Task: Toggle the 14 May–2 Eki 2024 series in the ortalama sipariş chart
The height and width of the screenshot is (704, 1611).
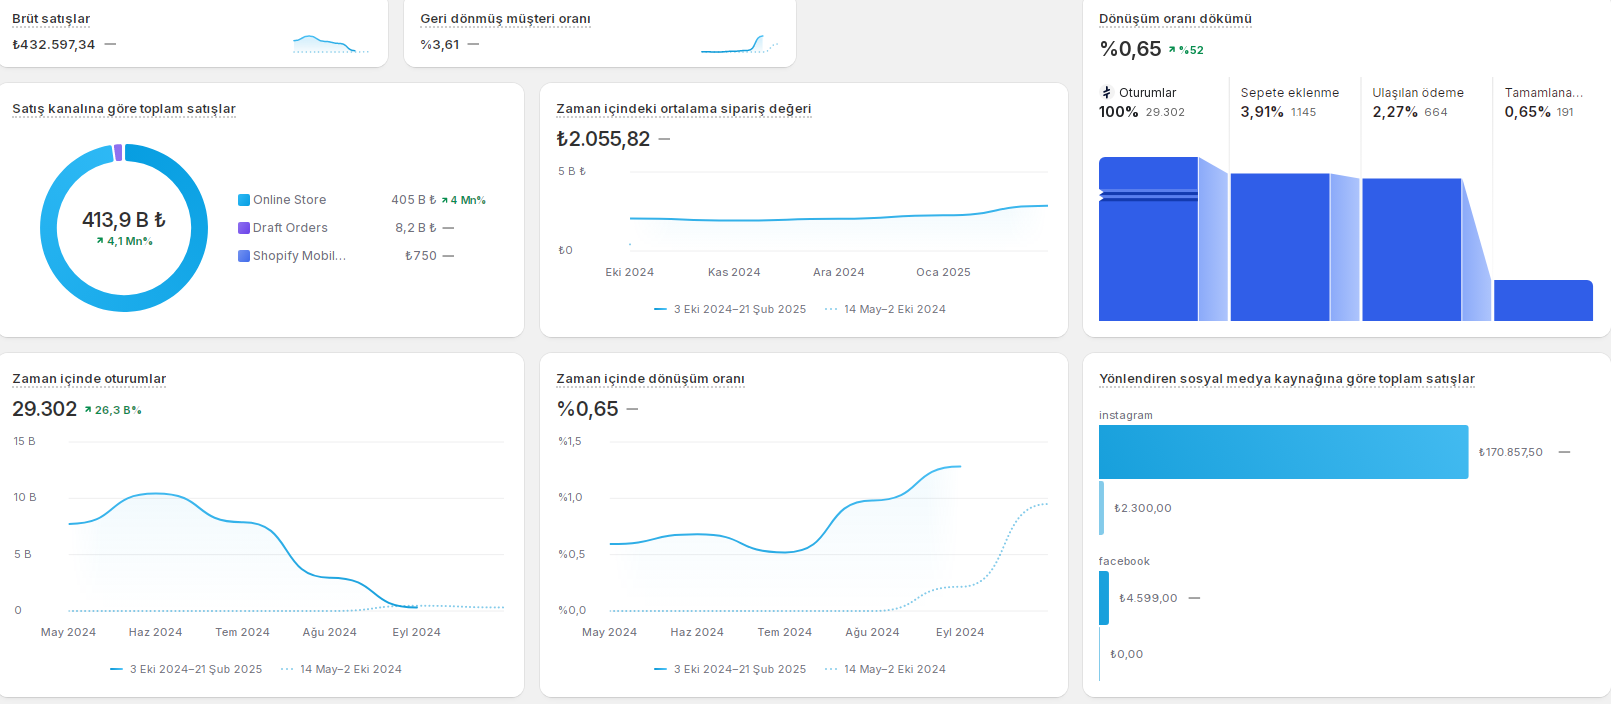Action: click(885, 309)
